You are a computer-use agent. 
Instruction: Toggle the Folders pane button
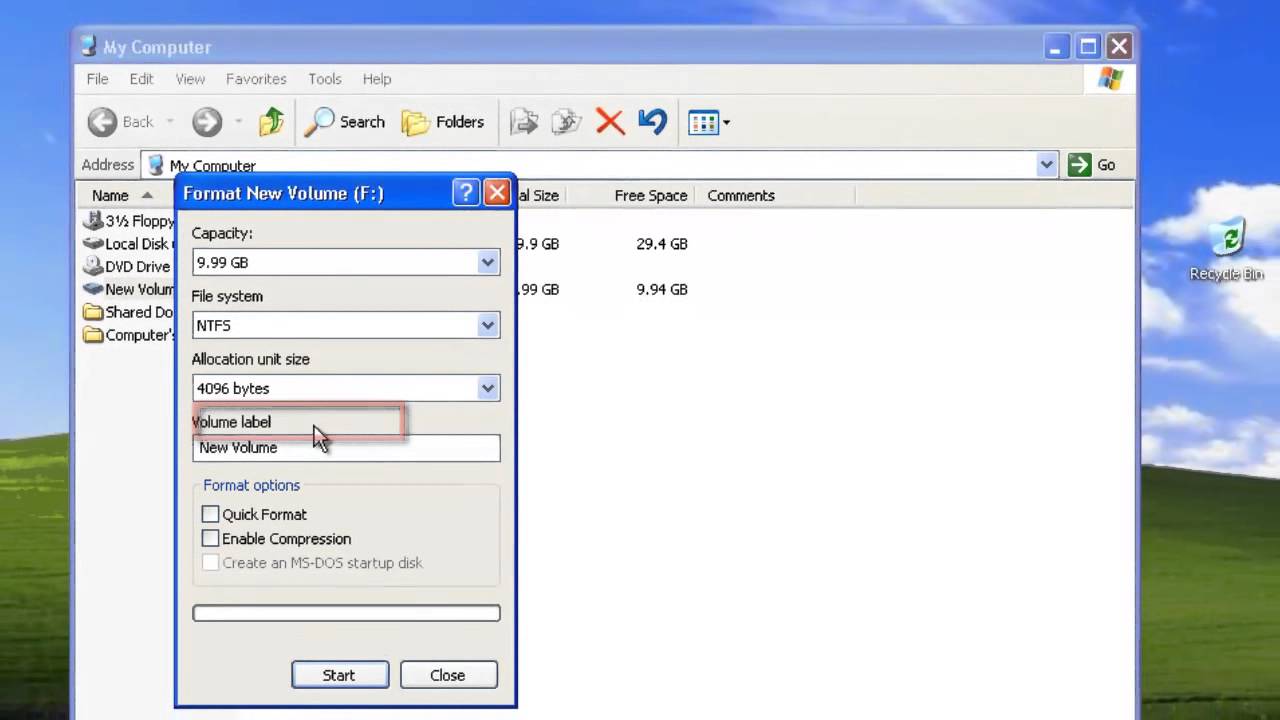(x=442, y=122)
